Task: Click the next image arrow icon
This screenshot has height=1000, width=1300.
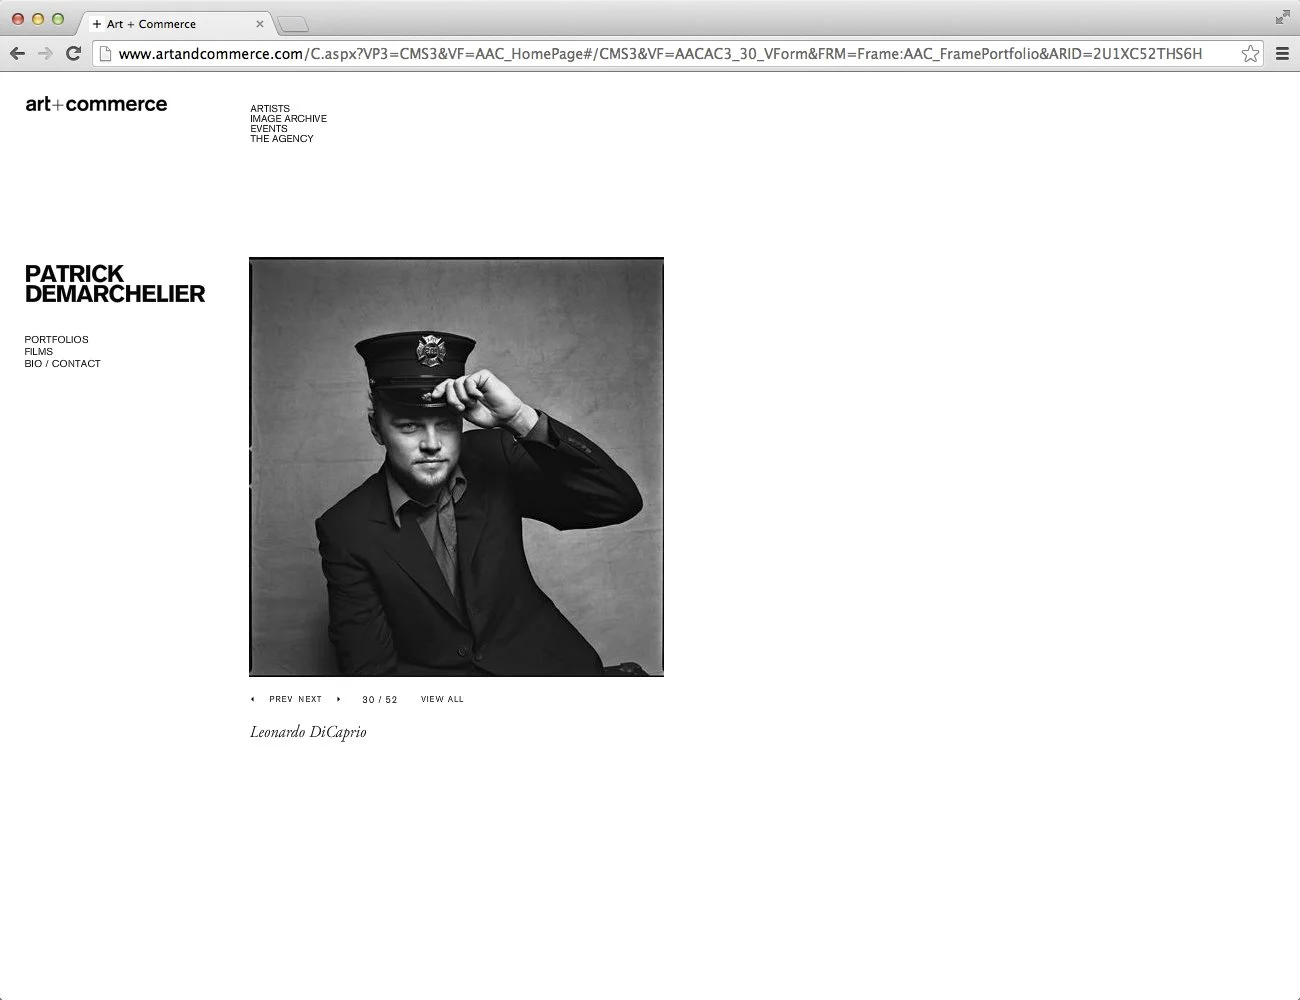Action: point(339,699)
